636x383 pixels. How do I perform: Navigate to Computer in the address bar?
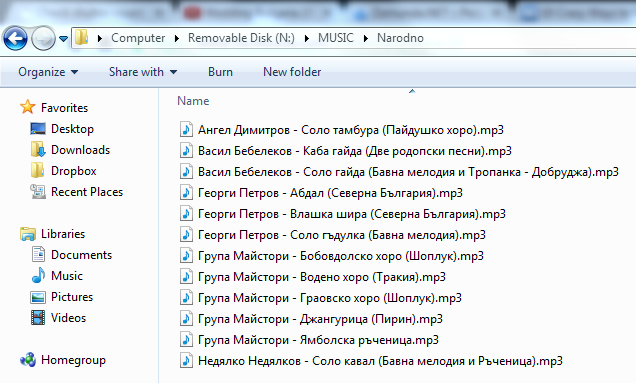pos(138,38)
